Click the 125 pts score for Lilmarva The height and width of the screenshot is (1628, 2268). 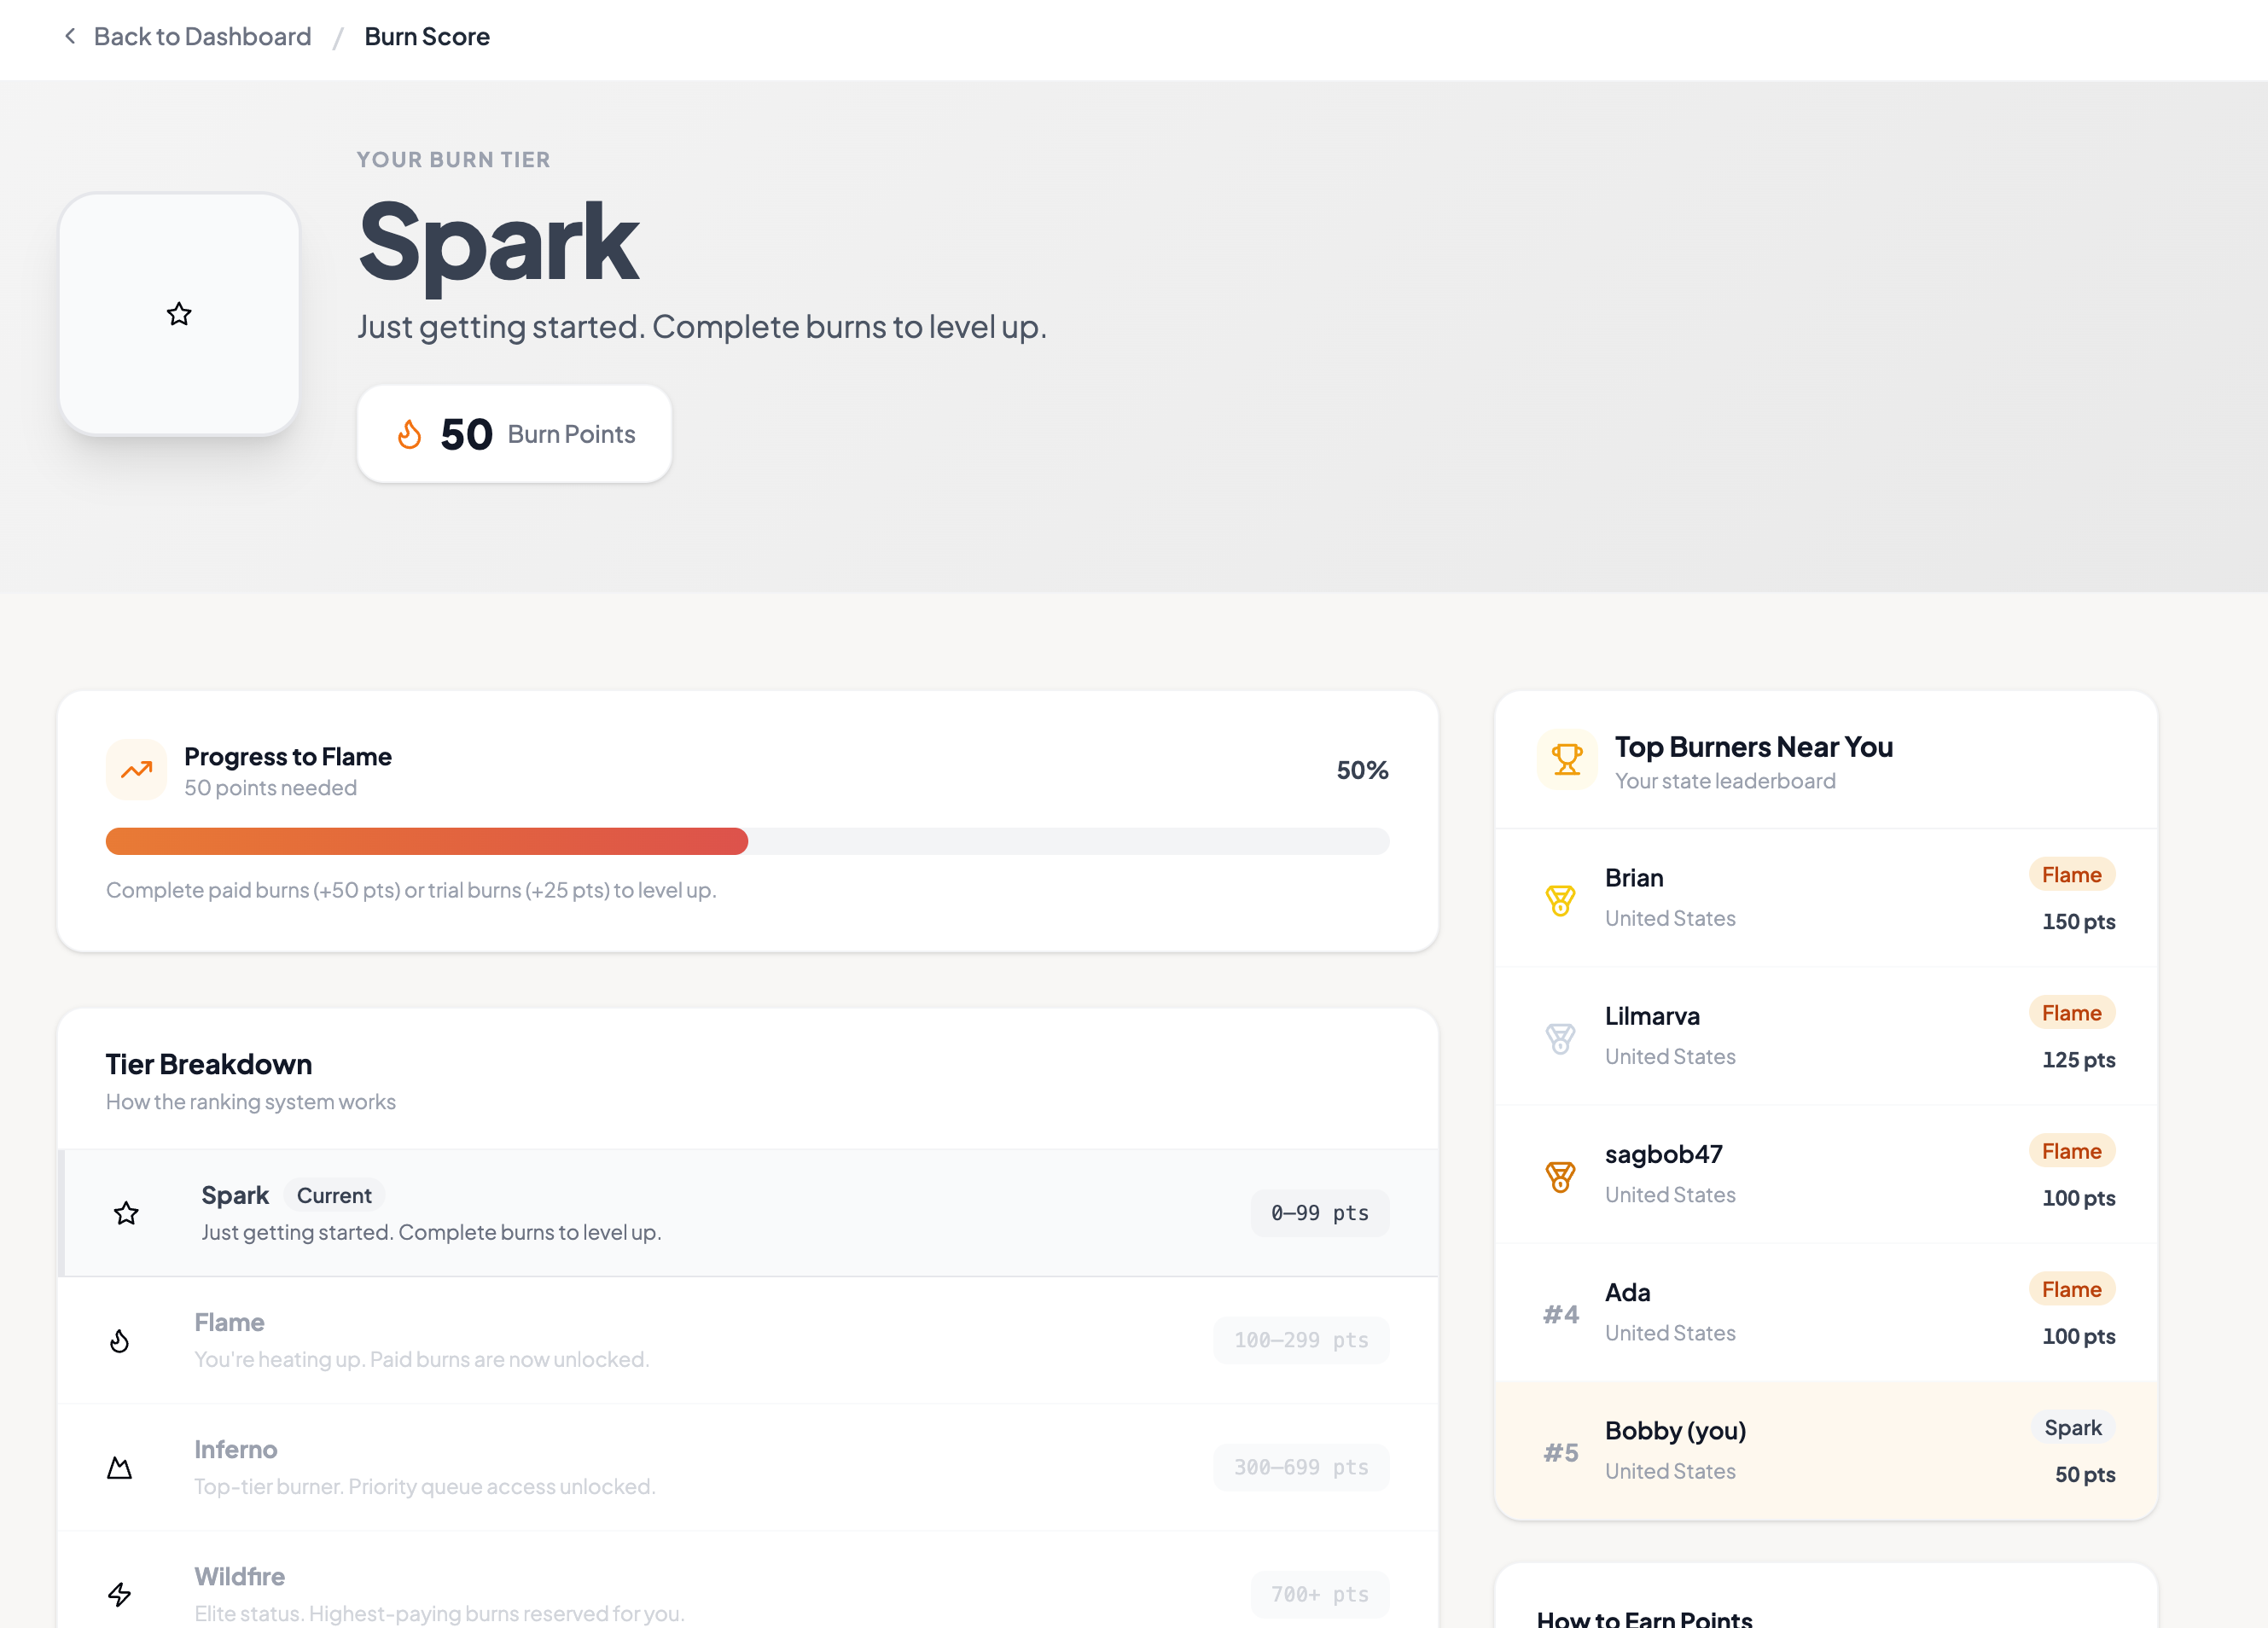click(x=2078, y=1059)
